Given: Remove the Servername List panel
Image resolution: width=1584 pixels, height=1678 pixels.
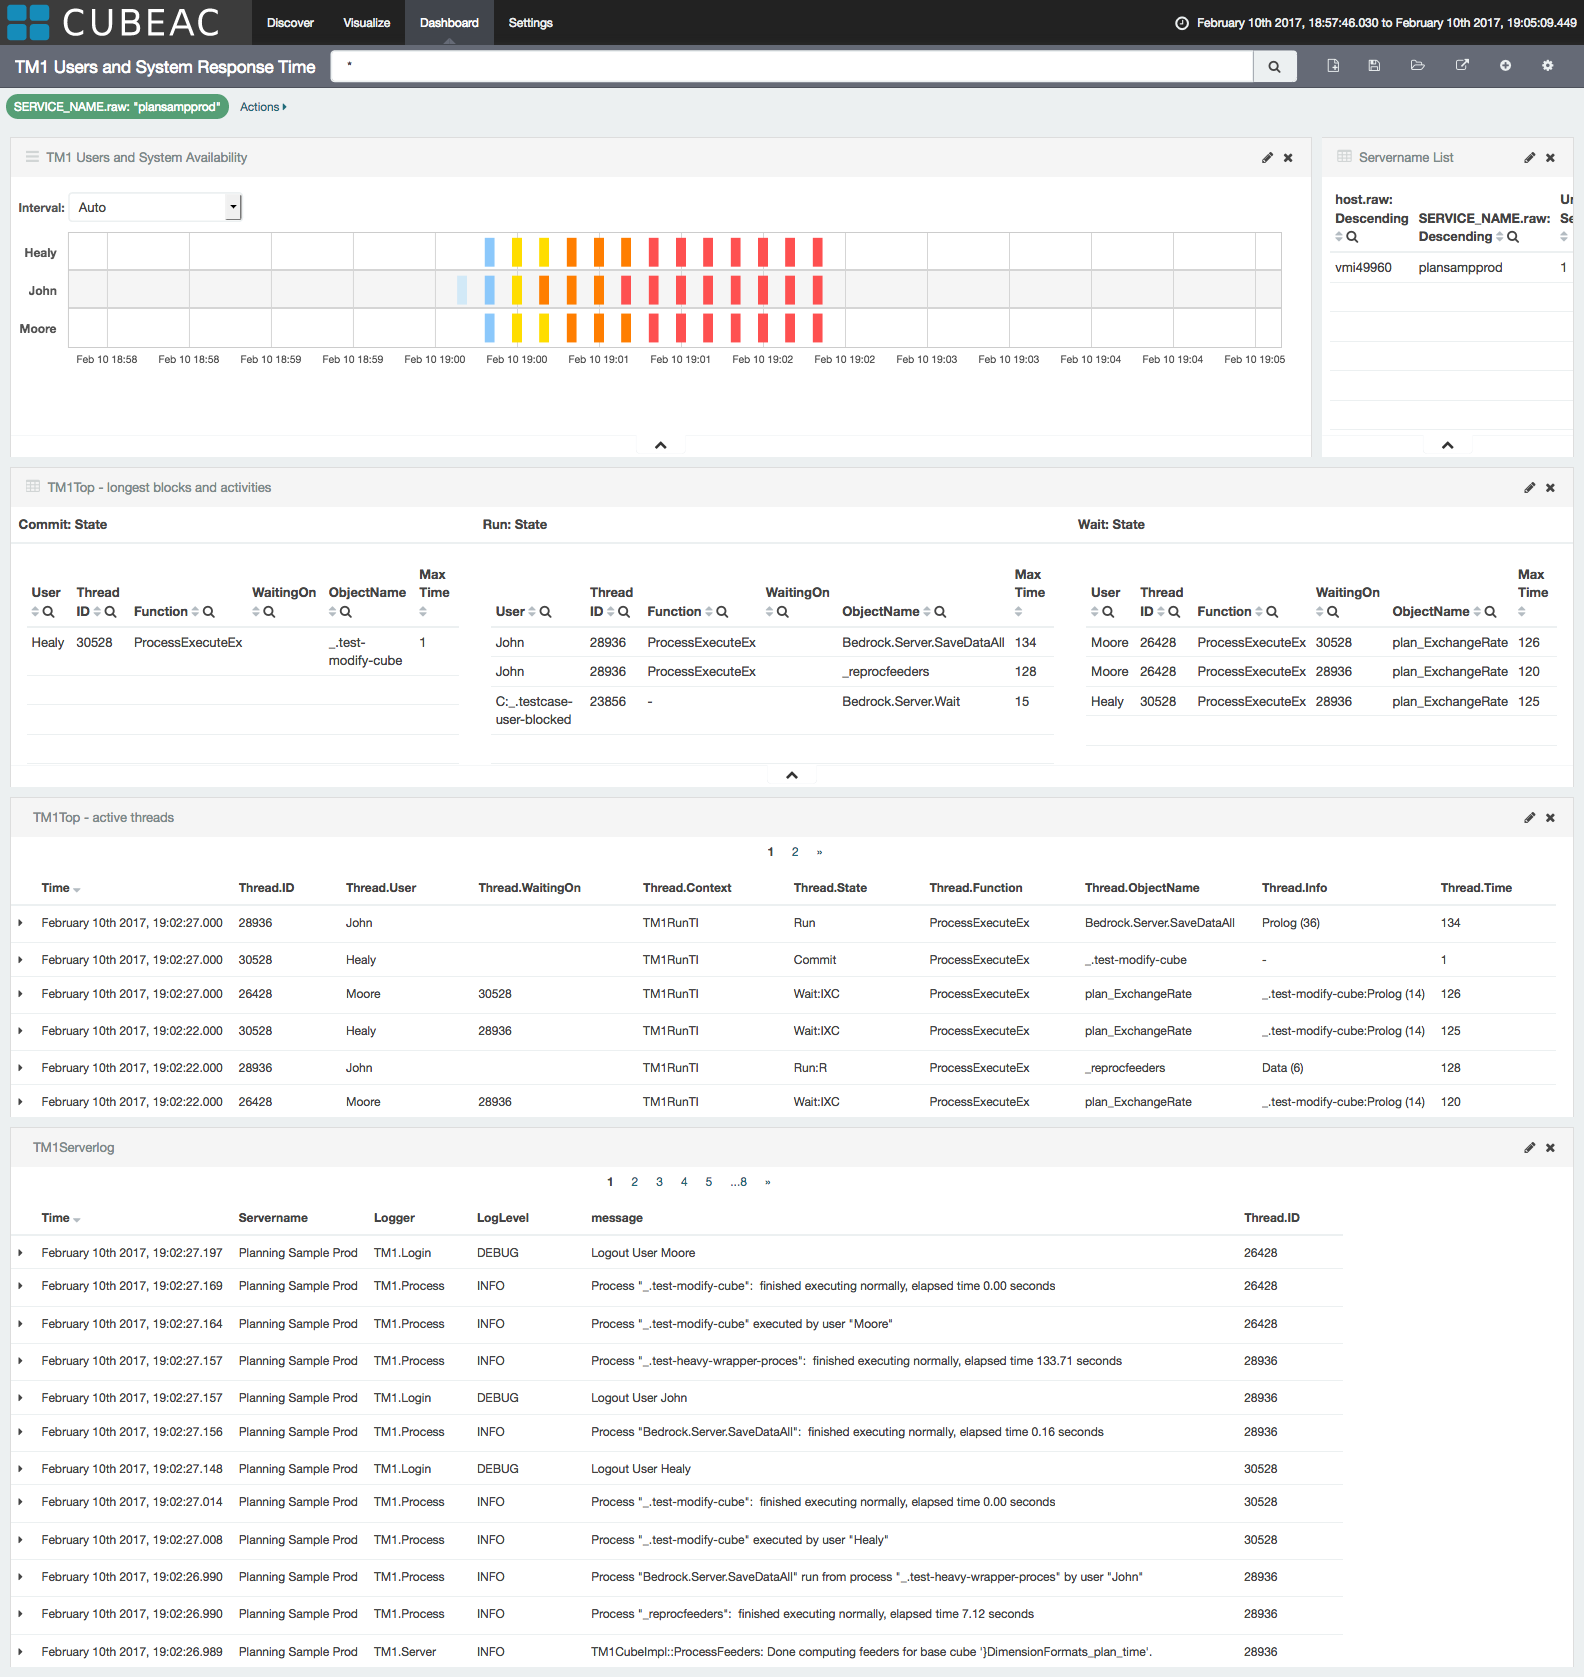Looking at the screenshot, I should (x=1550, y=158).
